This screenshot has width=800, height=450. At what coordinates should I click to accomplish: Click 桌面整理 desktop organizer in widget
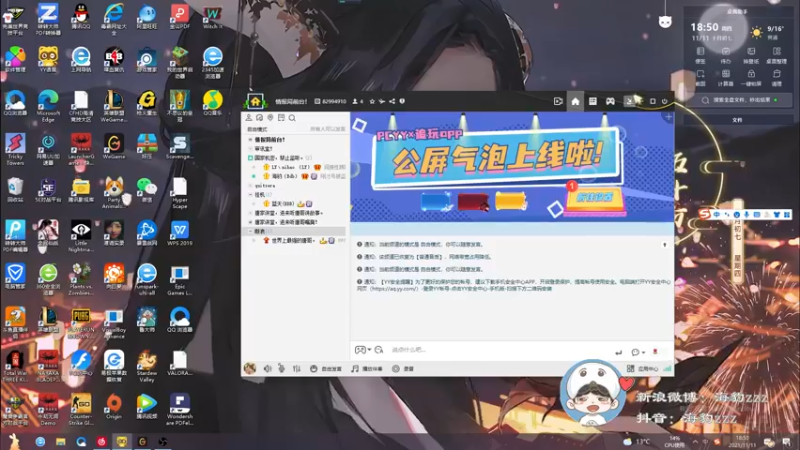pyautogui.click(x=777, y=55)
